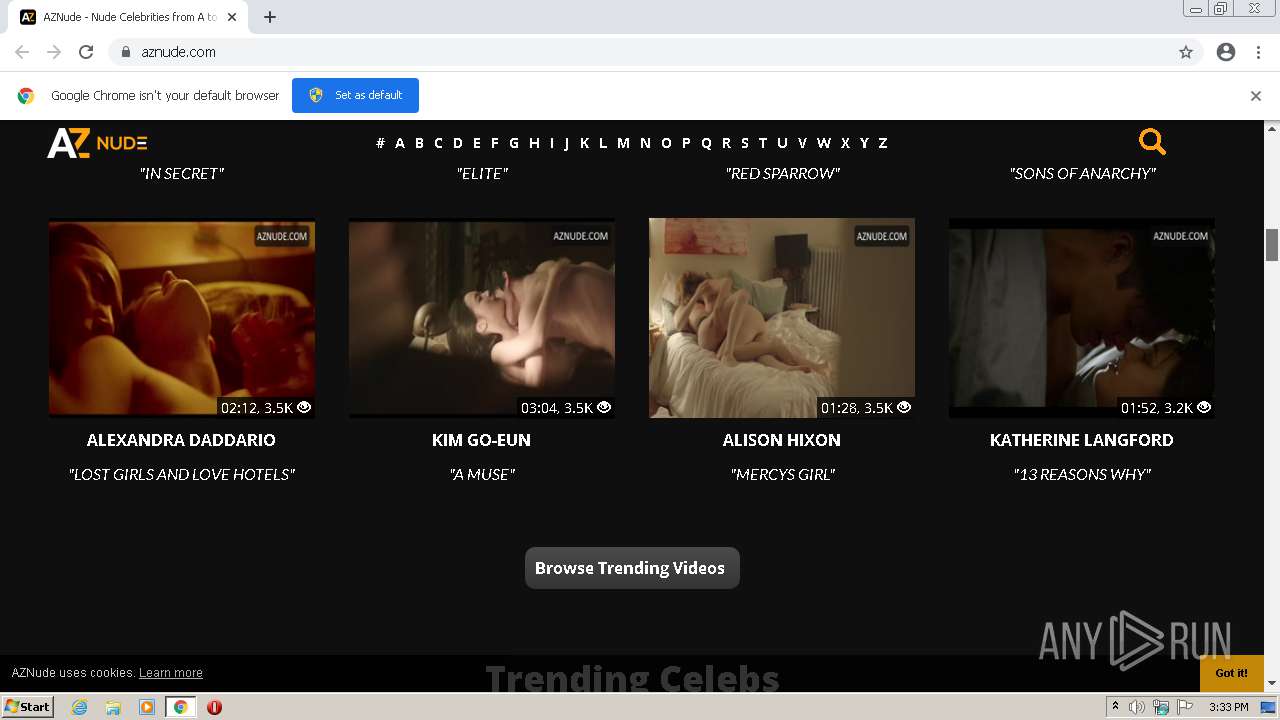Click the scrollbar up arrow
The width and height of the screenshot is (1280, 720).
tap(1272, 128)
